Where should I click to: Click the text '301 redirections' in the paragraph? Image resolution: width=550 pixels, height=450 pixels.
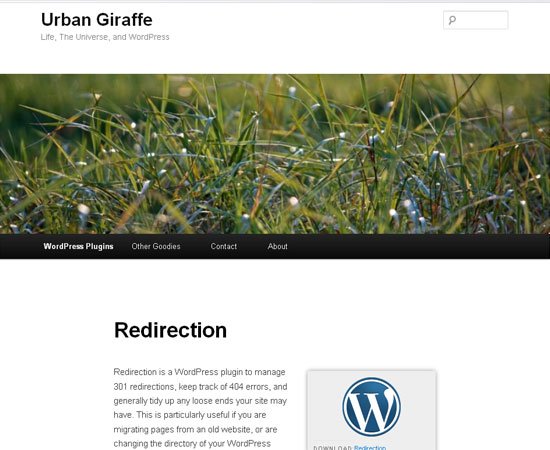pos(144,387)
